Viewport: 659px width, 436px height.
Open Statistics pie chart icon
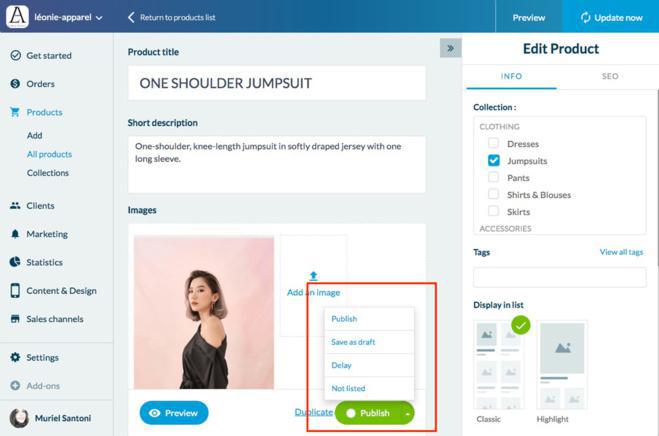[x=15, y=262]
